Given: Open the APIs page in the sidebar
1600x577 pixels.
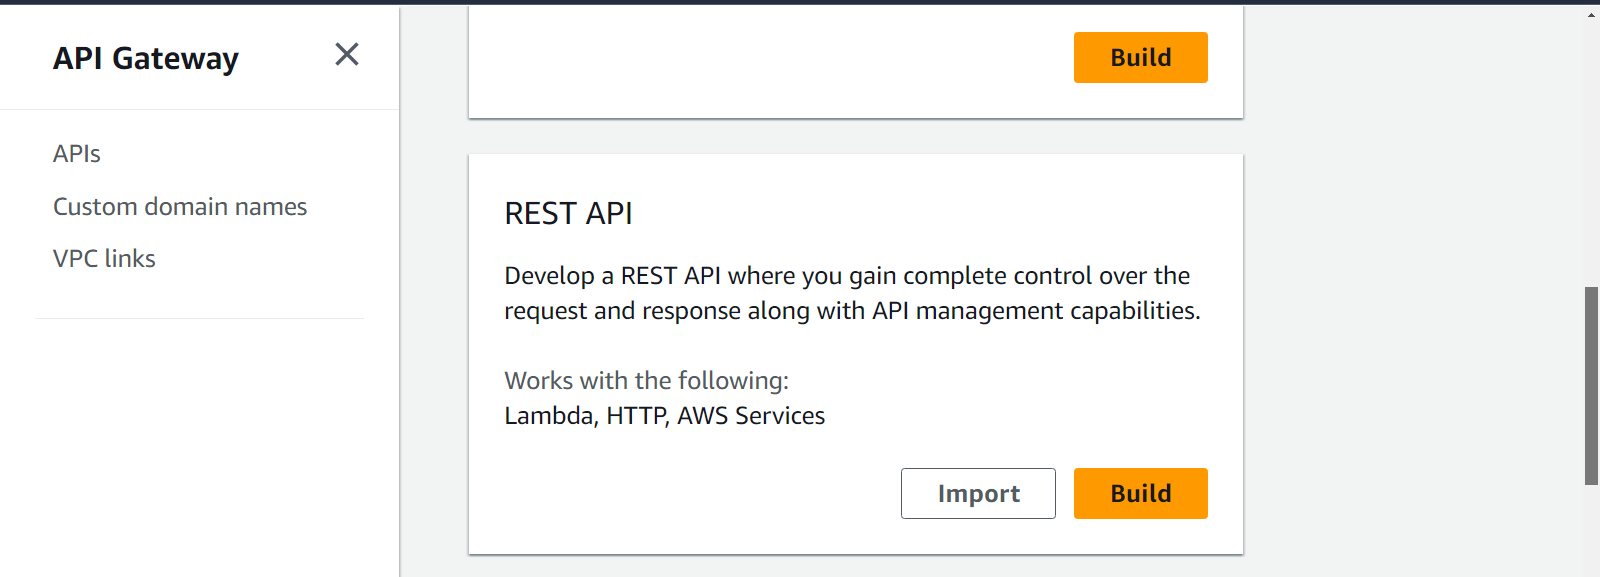Looking at the screenshot, I should 77,154.
